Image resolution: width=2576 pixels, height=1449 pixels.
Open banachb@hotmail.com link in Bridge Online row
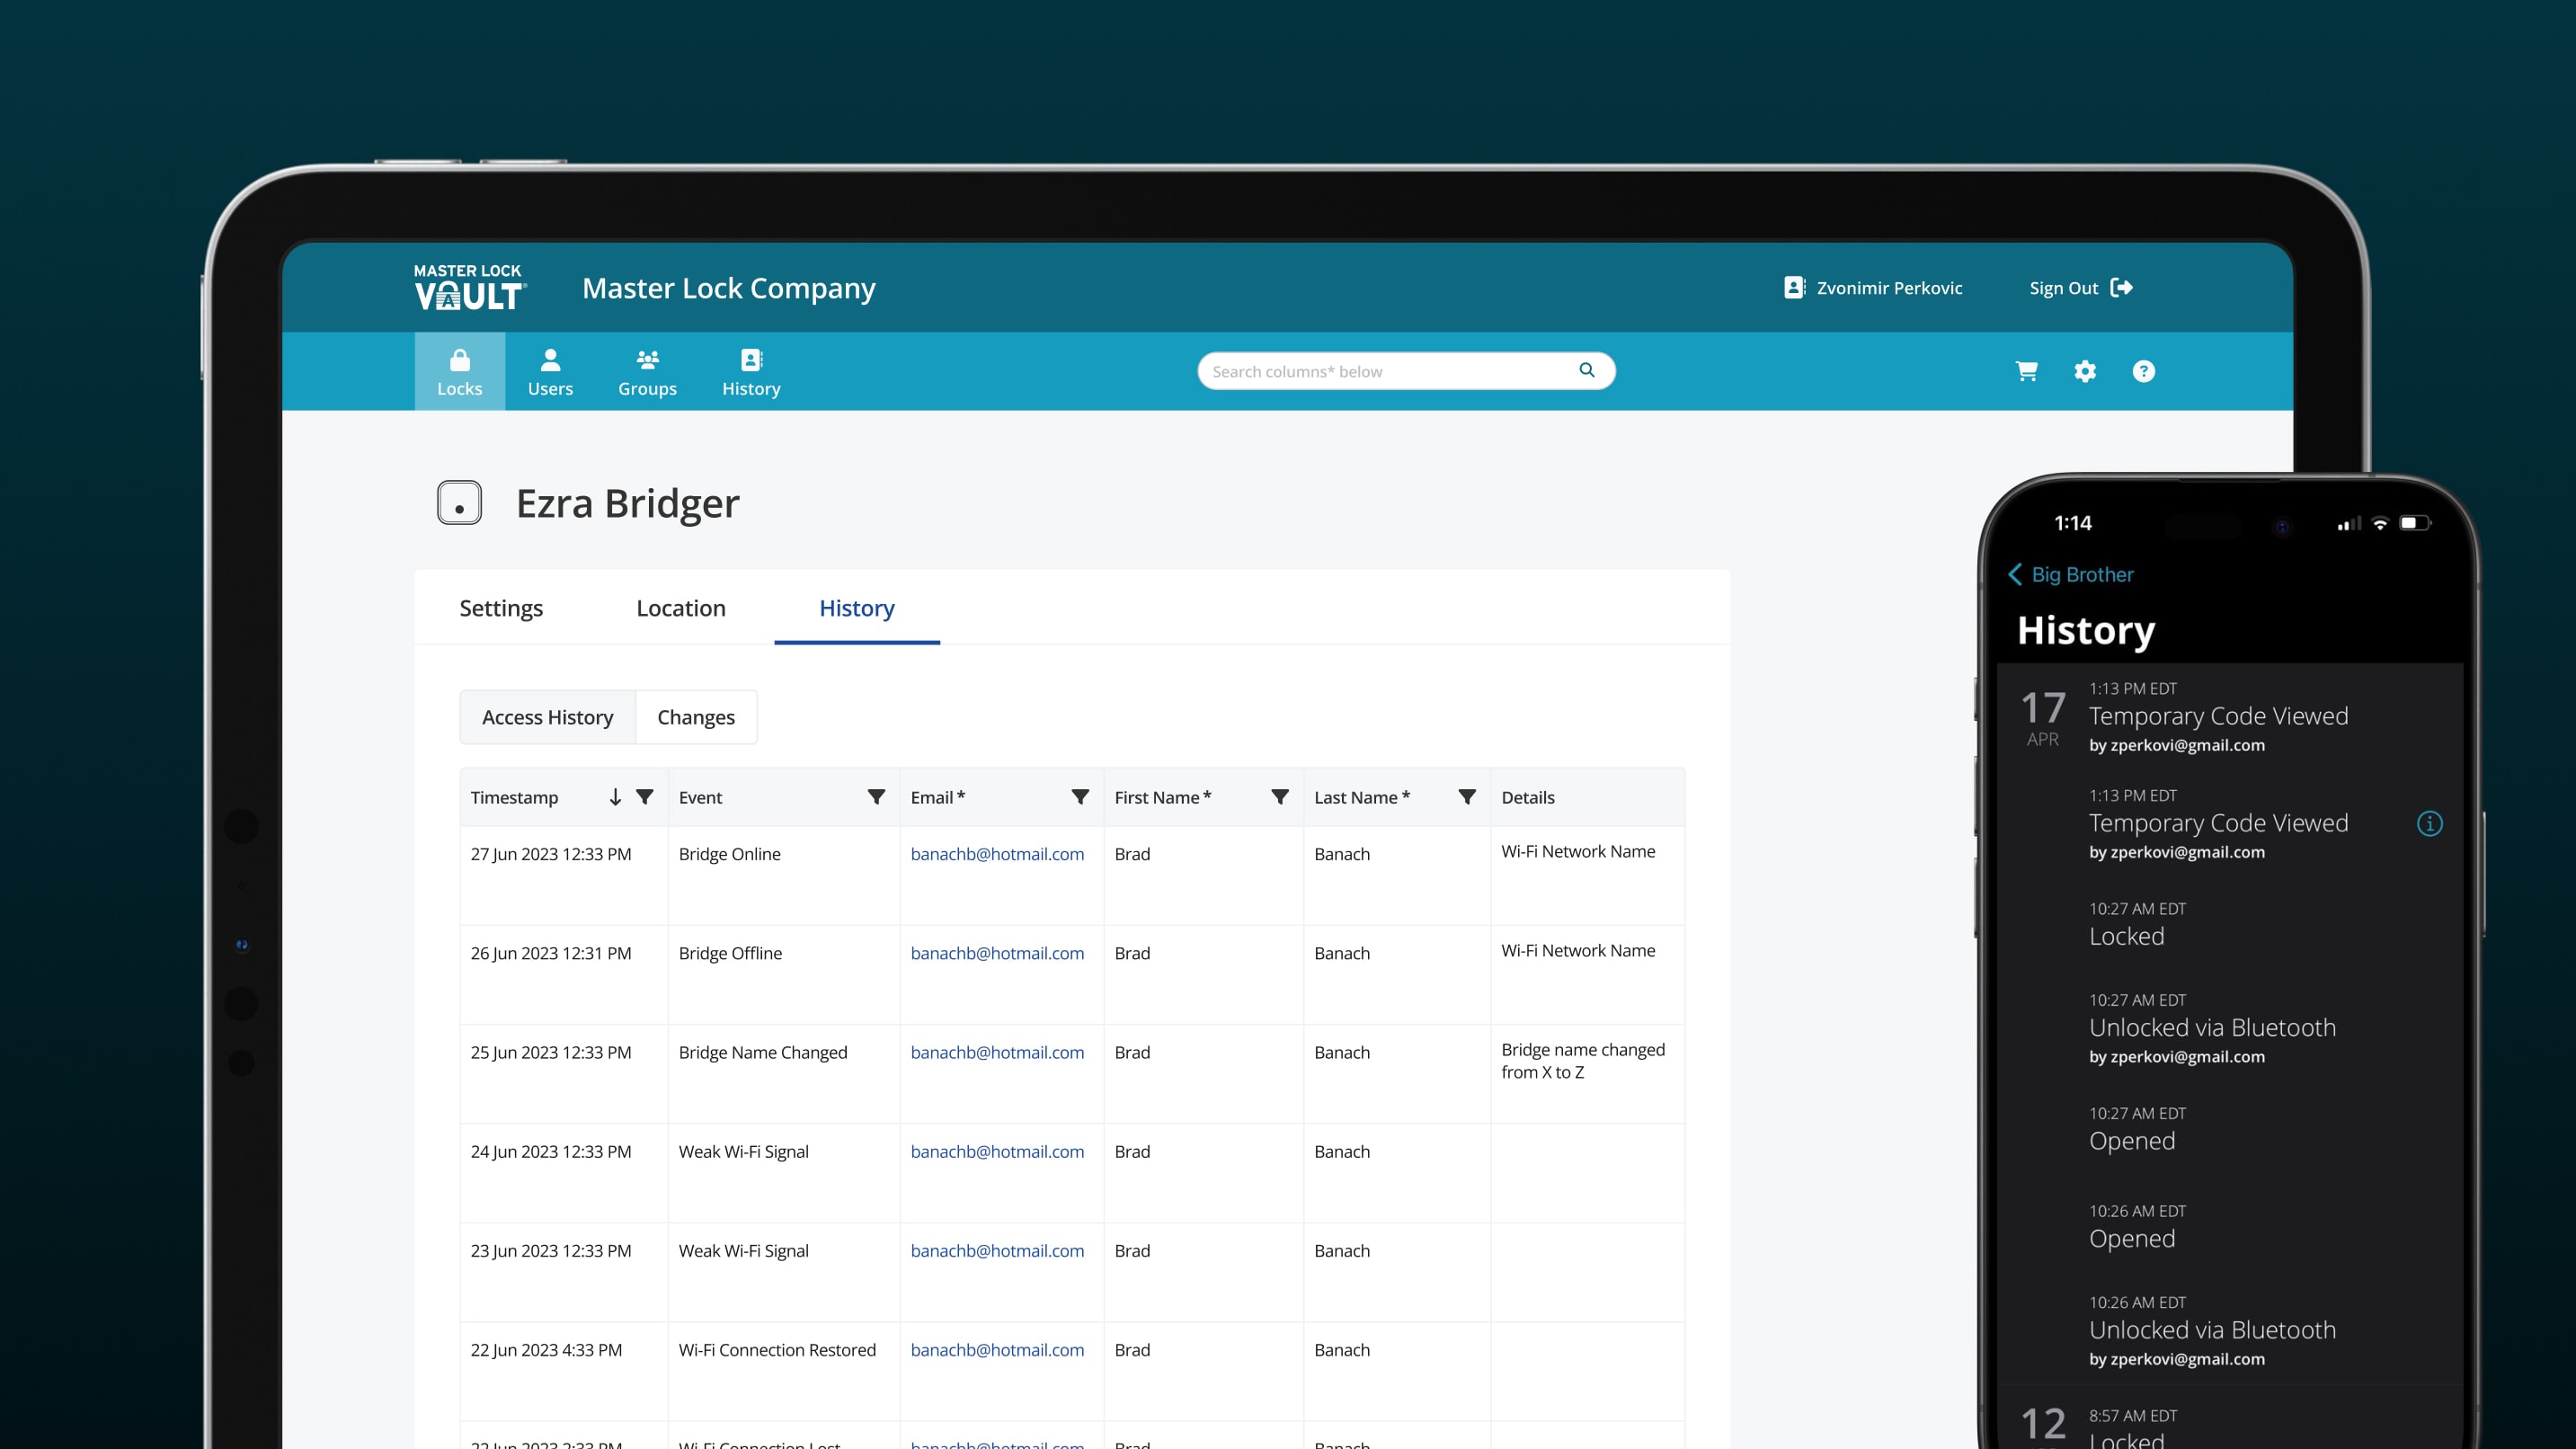click(x=997, y=854)
